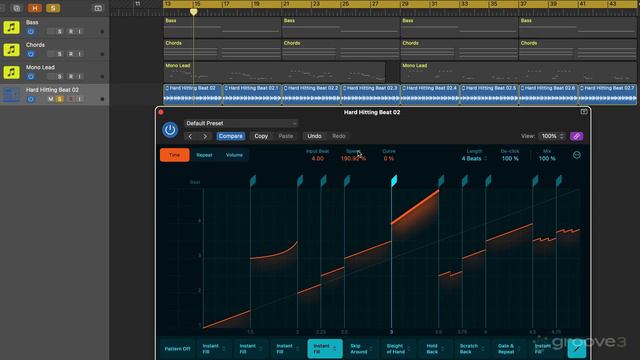Click the De-click 100 % value
640x360 pixels.
point(510,158)
